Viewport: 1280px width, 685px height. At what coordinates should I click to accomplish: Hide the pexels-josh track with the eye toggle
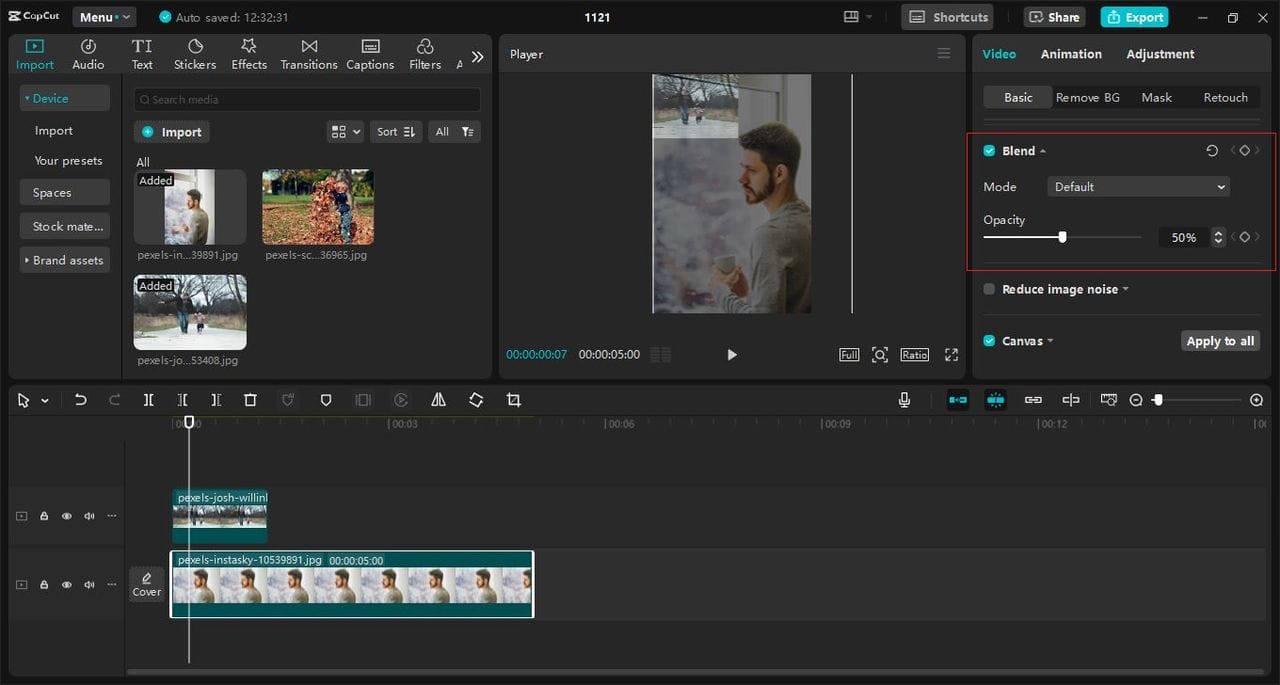pyautogui.click(x=66, y=515)
